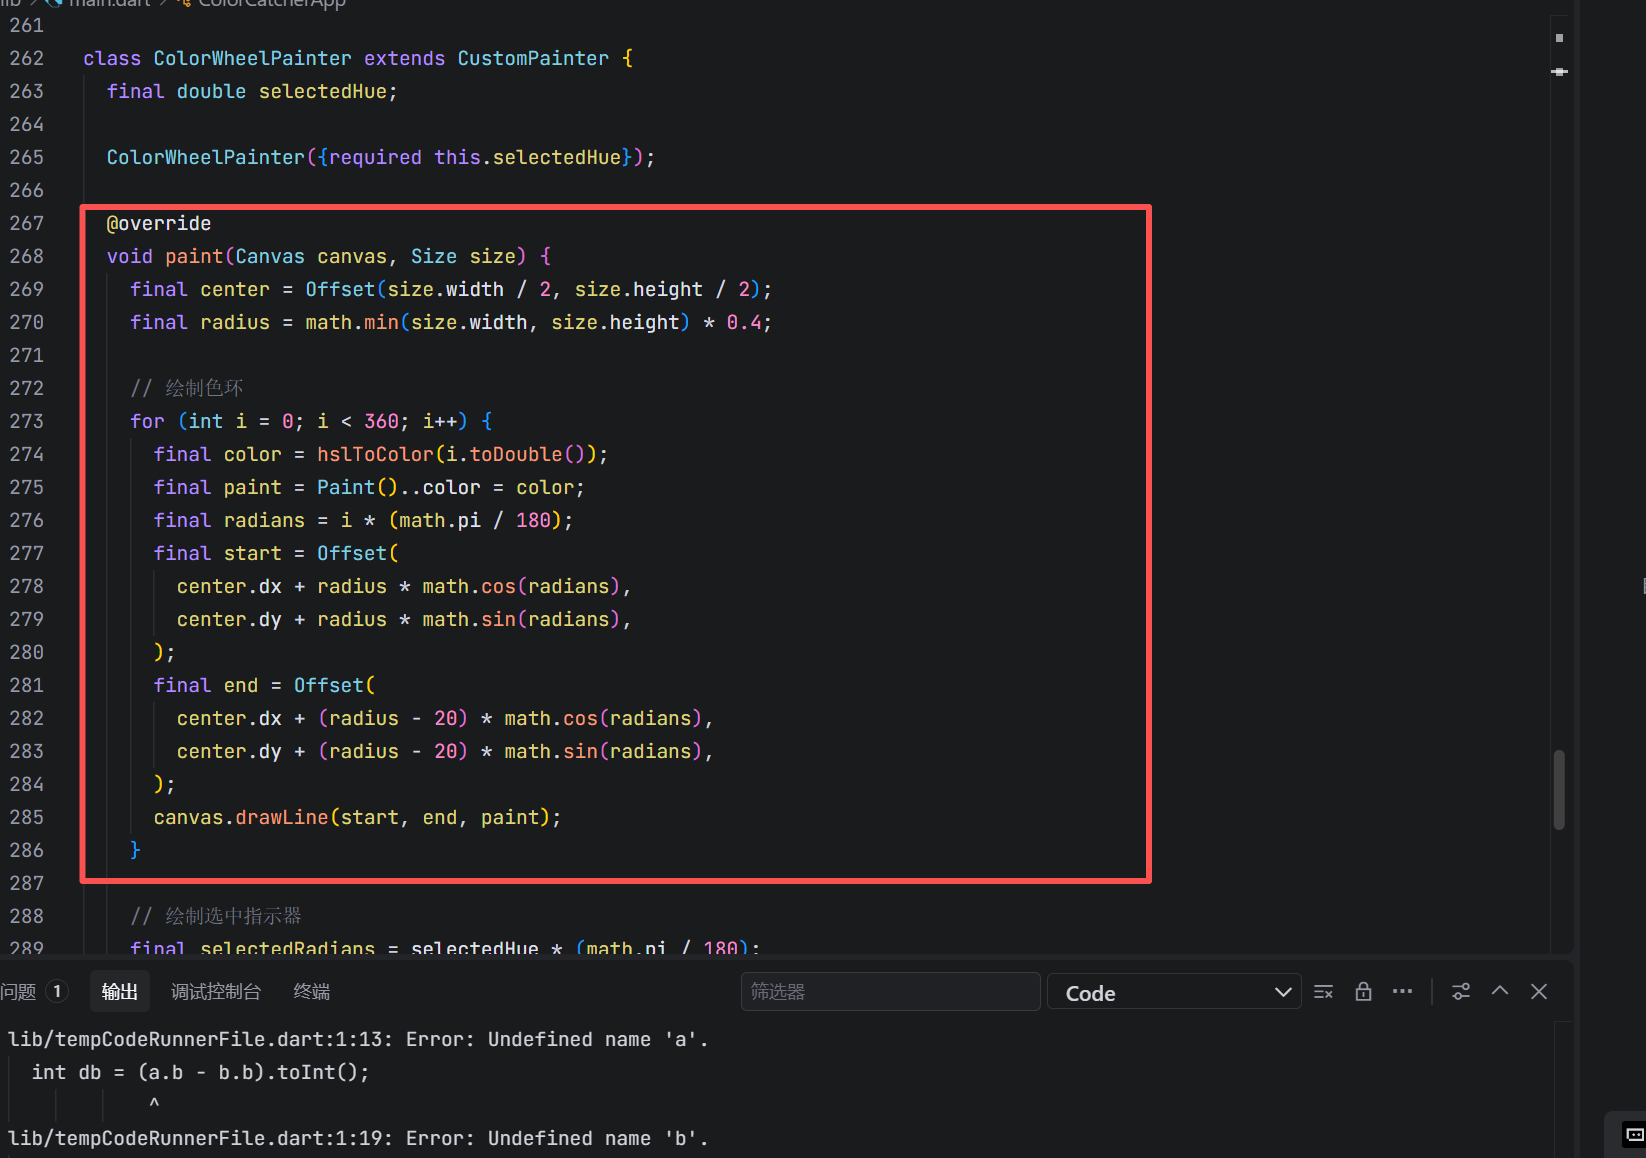Open the Code output channel dropdown

[x=1174, y=993]
